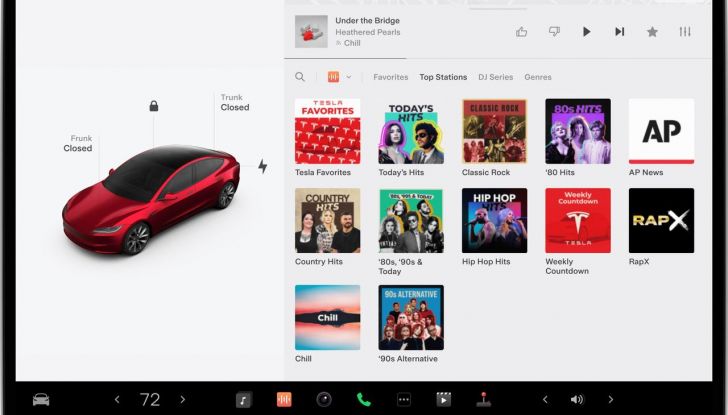Lower volume with the left chevron
The image size is (728, 415).
545,399
